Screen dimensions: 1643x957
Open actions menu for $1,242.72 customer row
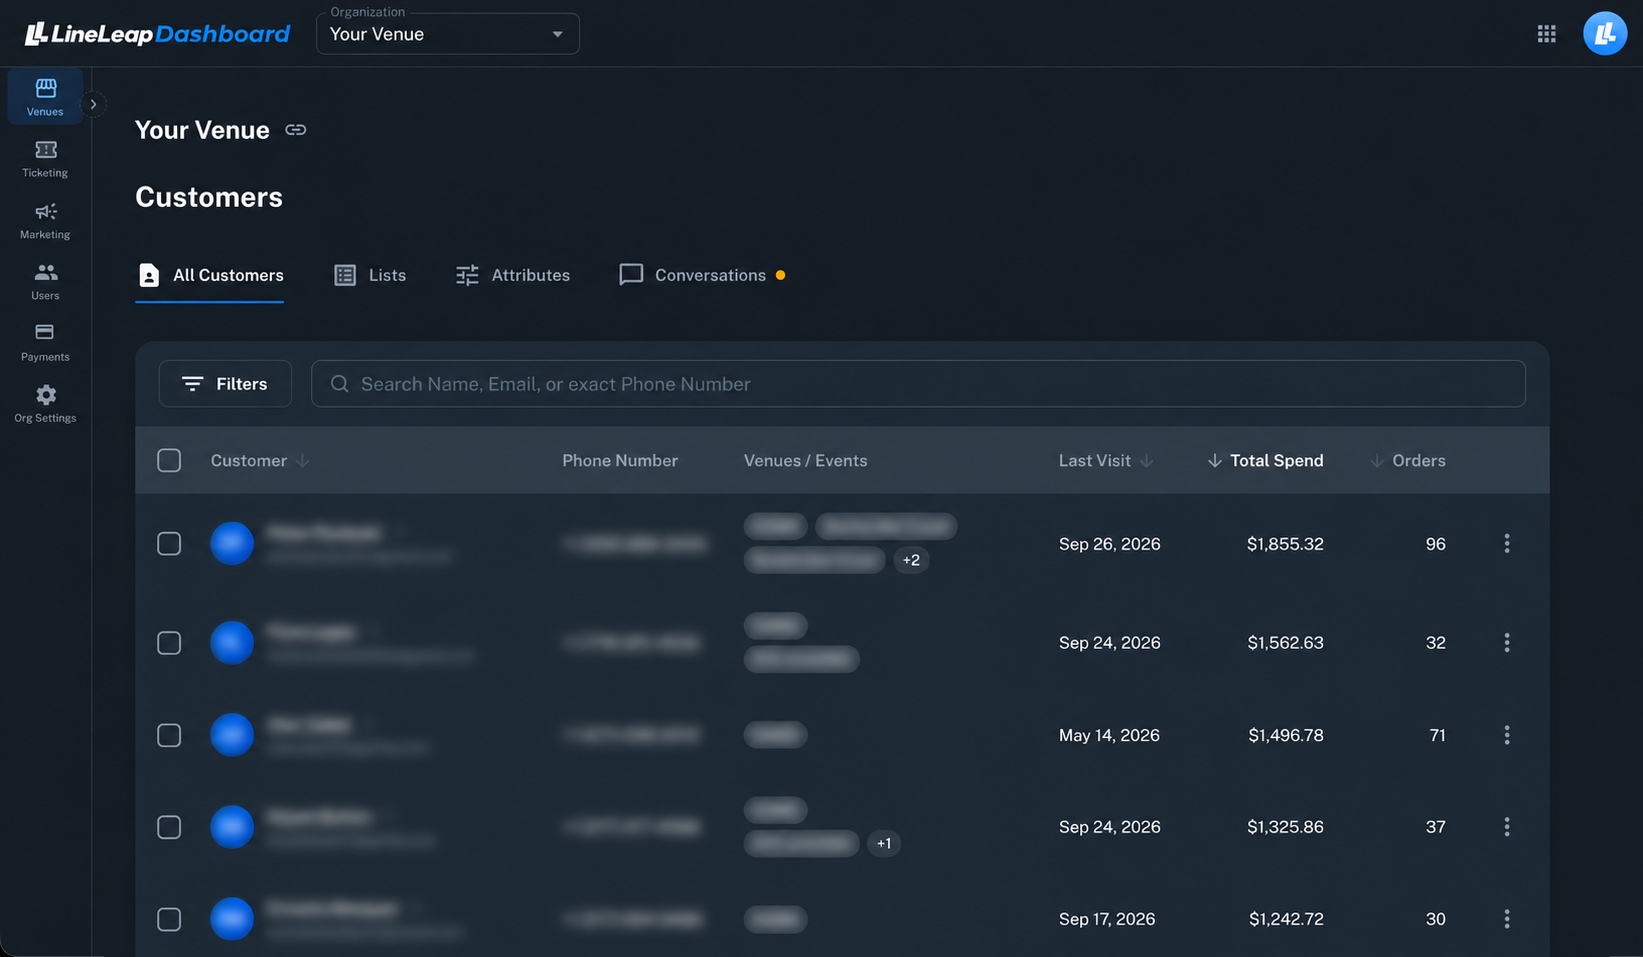click(1506, 919)
